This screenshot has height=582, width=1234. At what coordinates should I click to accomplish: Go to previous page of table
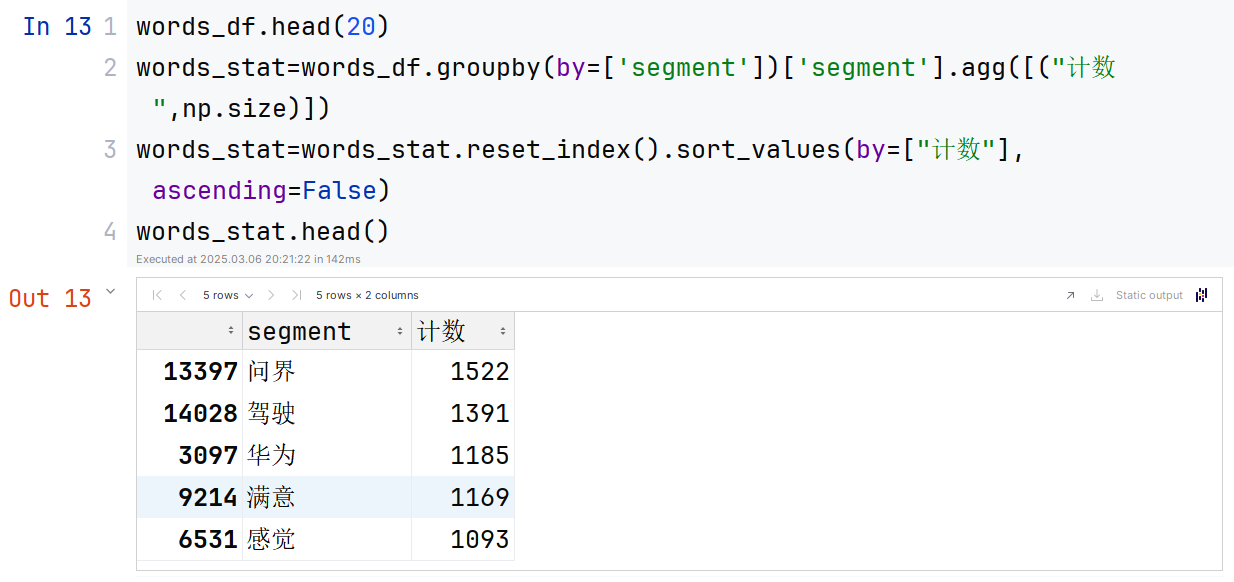pos(183,295)
